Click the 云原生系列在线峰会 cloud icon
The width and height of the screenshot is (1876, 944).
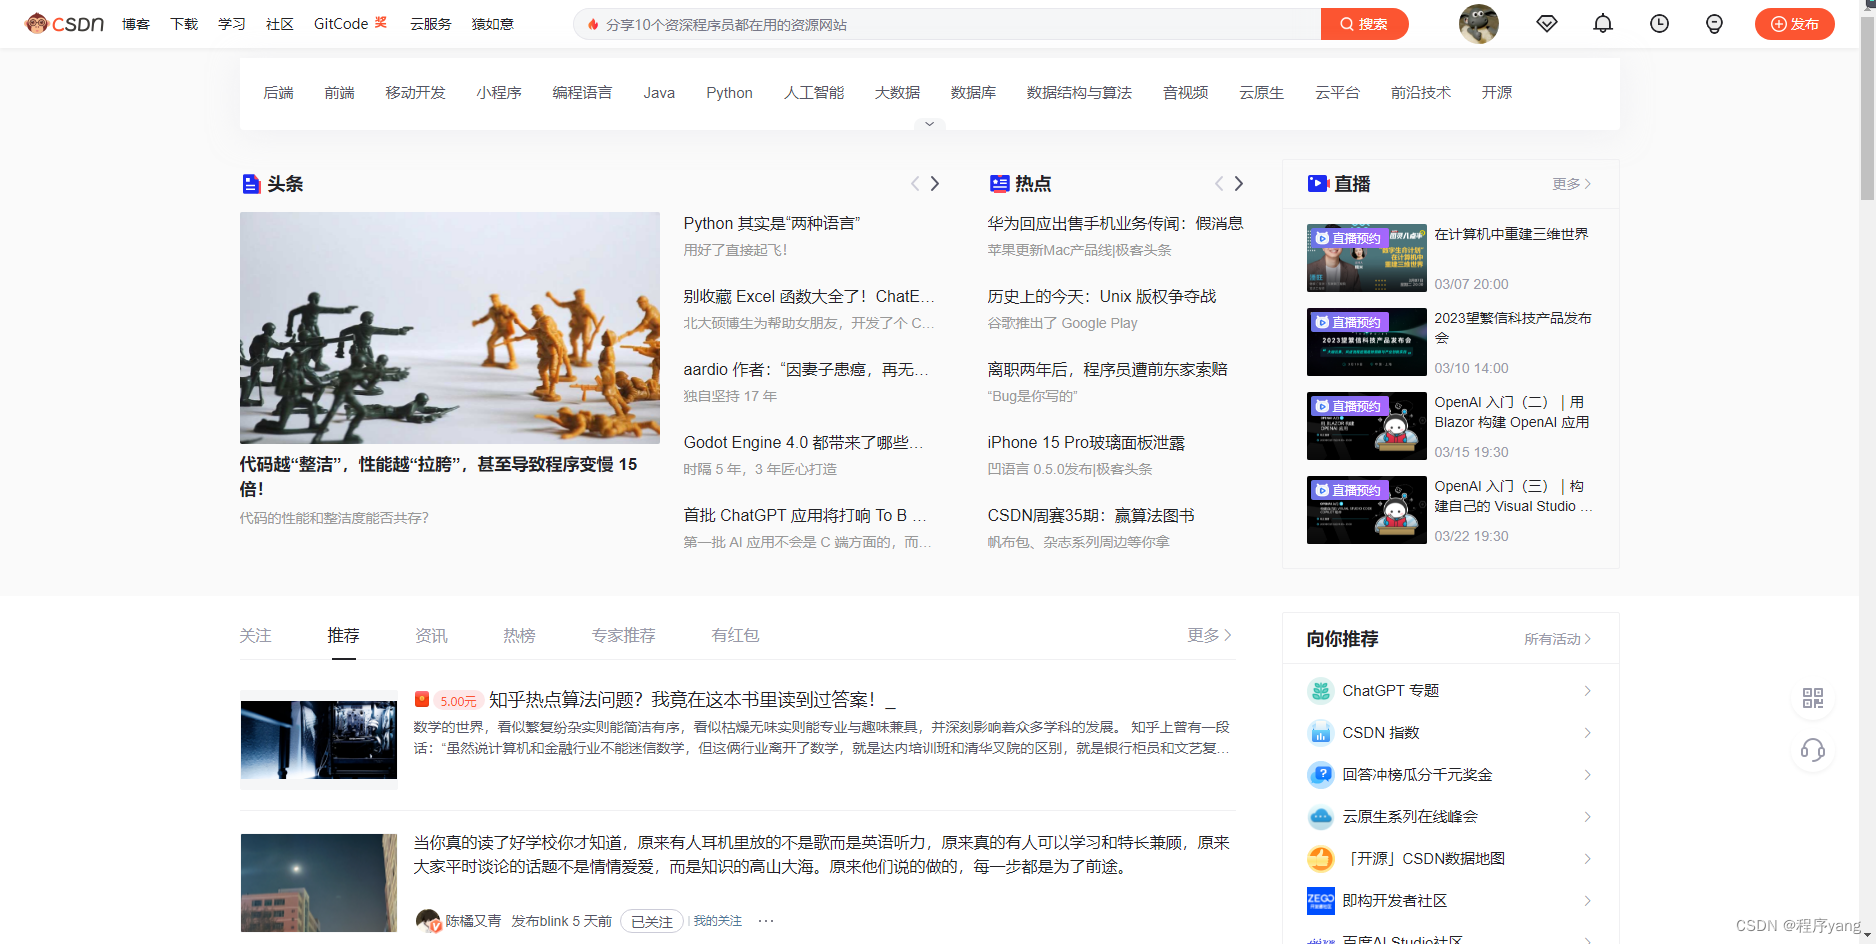click(1321, 817)
